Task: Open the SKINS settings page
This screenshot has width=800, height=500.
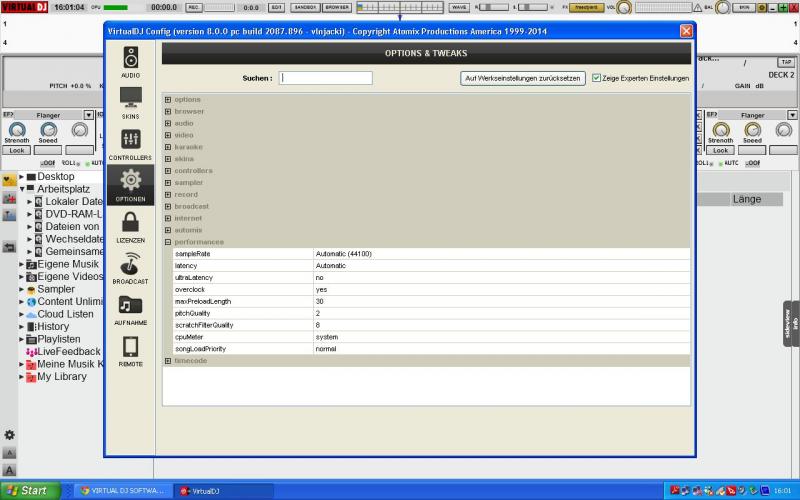Action: (131, 103)
